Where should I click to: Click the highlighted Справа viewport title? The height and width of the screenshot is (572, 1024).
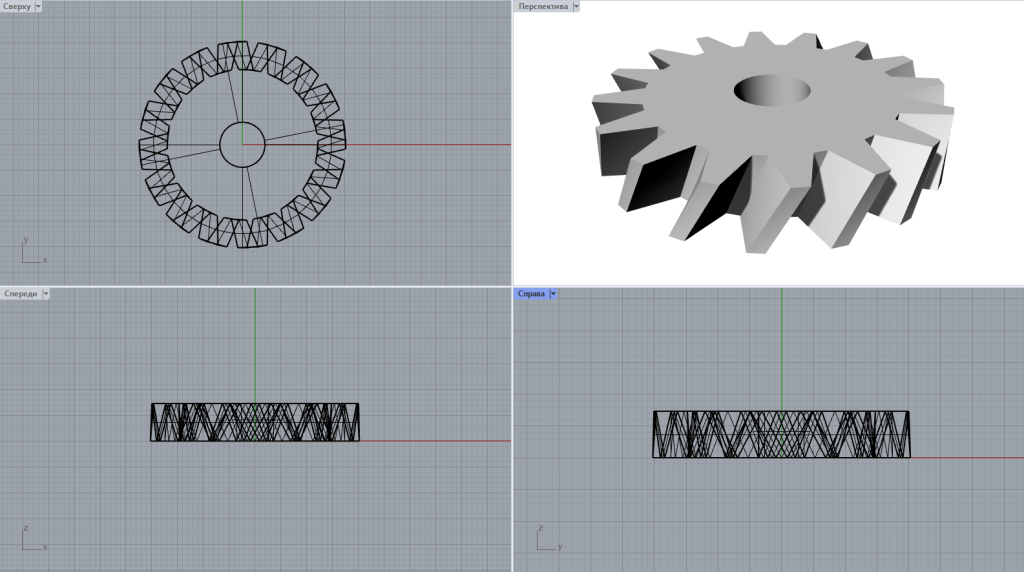(532, 294)
